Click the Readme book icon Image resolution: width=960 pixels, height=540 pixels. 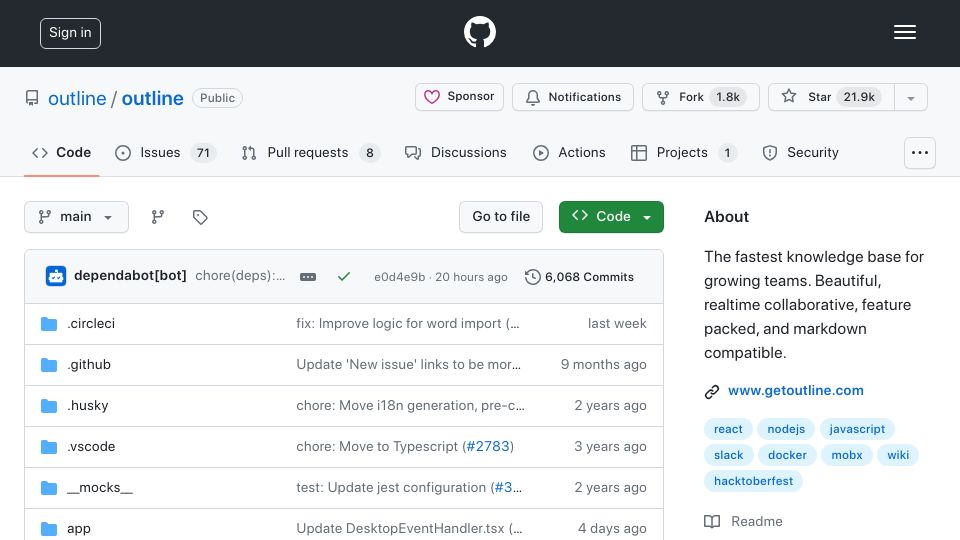pyautogui.click(x=712, y=522)
